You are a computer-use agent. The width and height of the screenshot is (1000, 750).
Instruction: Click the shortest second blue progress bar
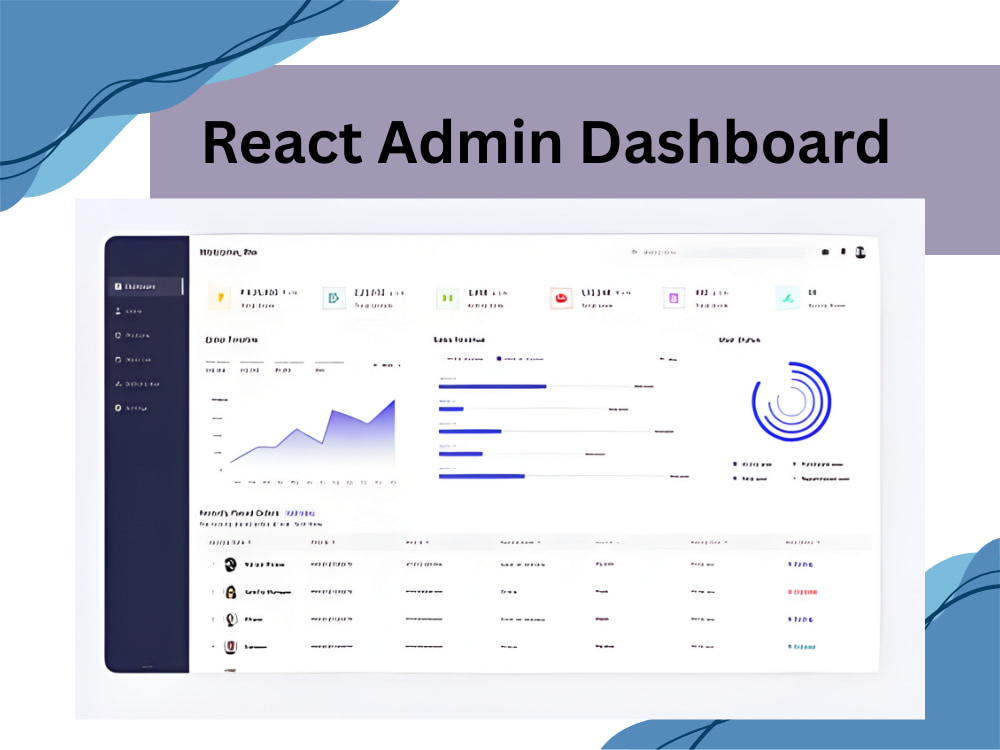pos(451,409)
